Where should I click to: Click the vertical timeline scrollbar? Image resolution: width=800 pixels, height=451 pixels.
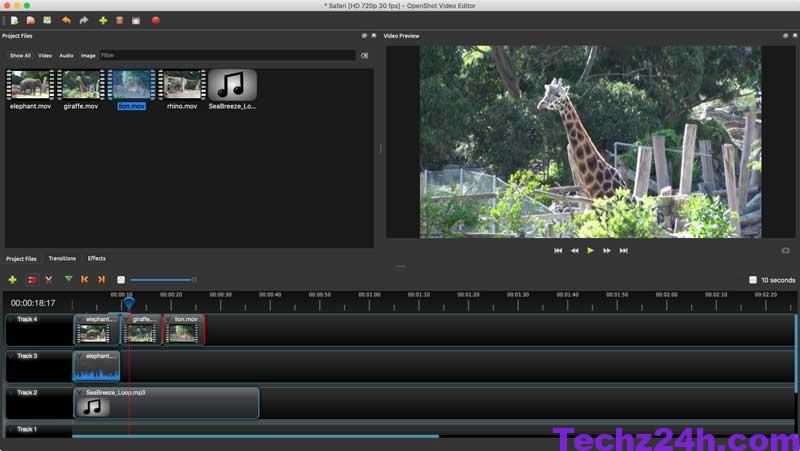796,354
